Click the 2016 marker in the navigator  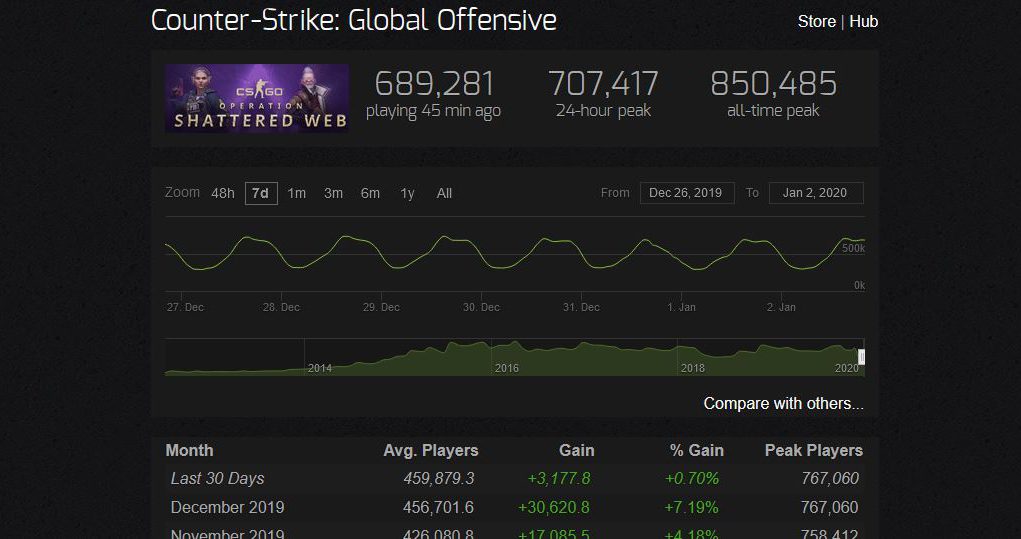[x=507, y=368]
